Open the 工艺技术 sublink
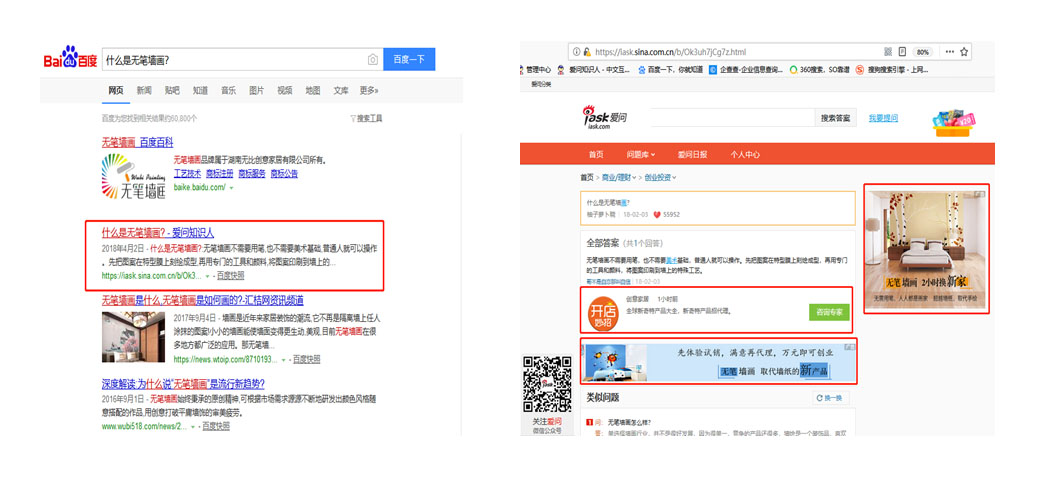1044x477 pixels. (x=187, y=173)
